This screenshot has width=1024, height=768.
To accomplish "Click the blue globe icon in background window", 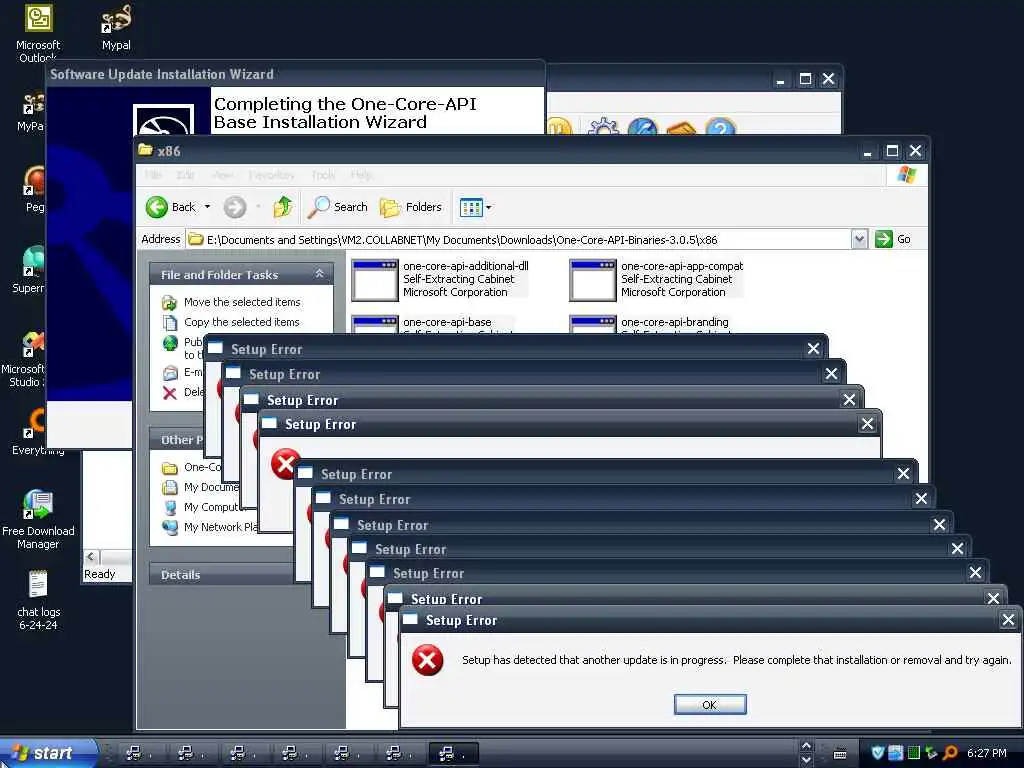I will click(x=642, y=126).
